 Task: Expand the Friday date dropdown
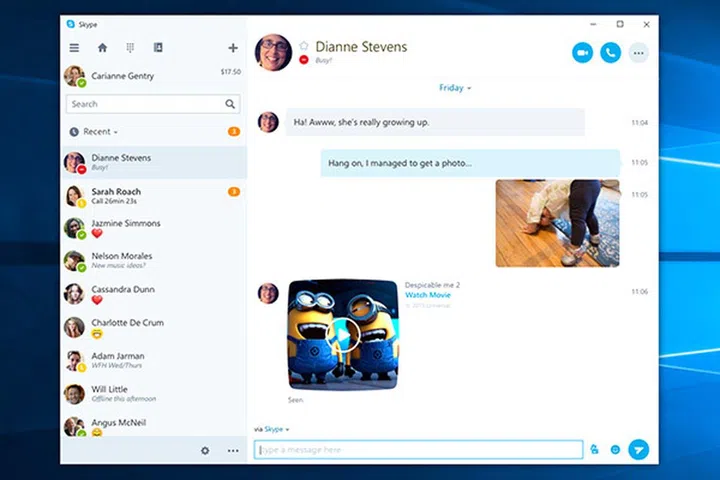point(455,88)
